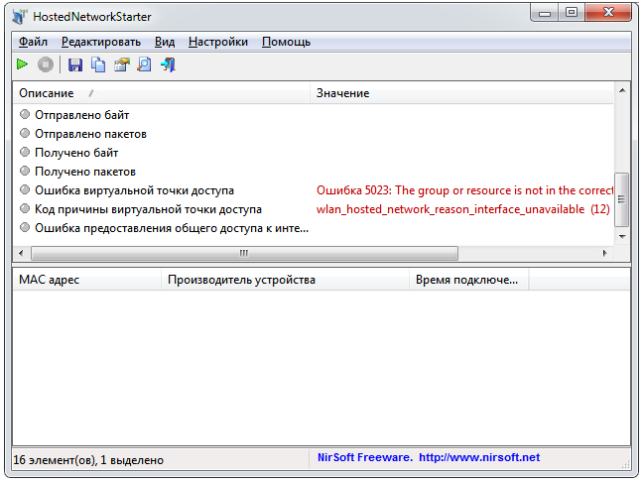Select Код причины виртуальной точки доступа row

tap(314, 209)
